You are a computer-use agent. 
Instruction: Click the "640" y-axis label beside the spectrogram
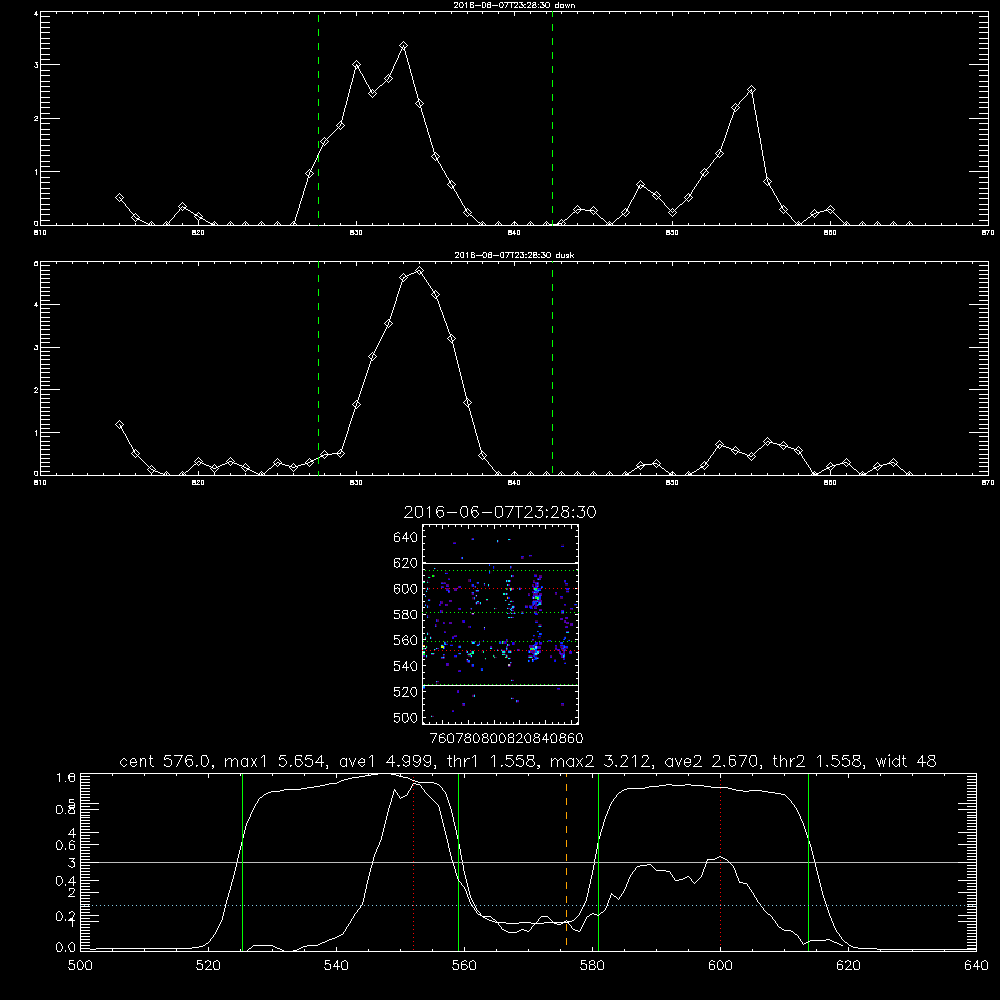pos(406,538)
